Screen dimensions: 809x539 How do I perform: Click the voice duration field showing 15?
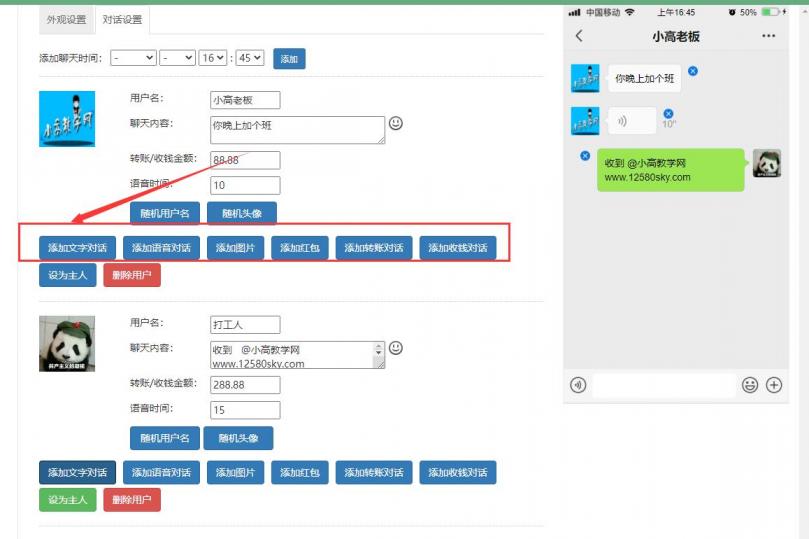pyautogui.click(x=245, y=410)
